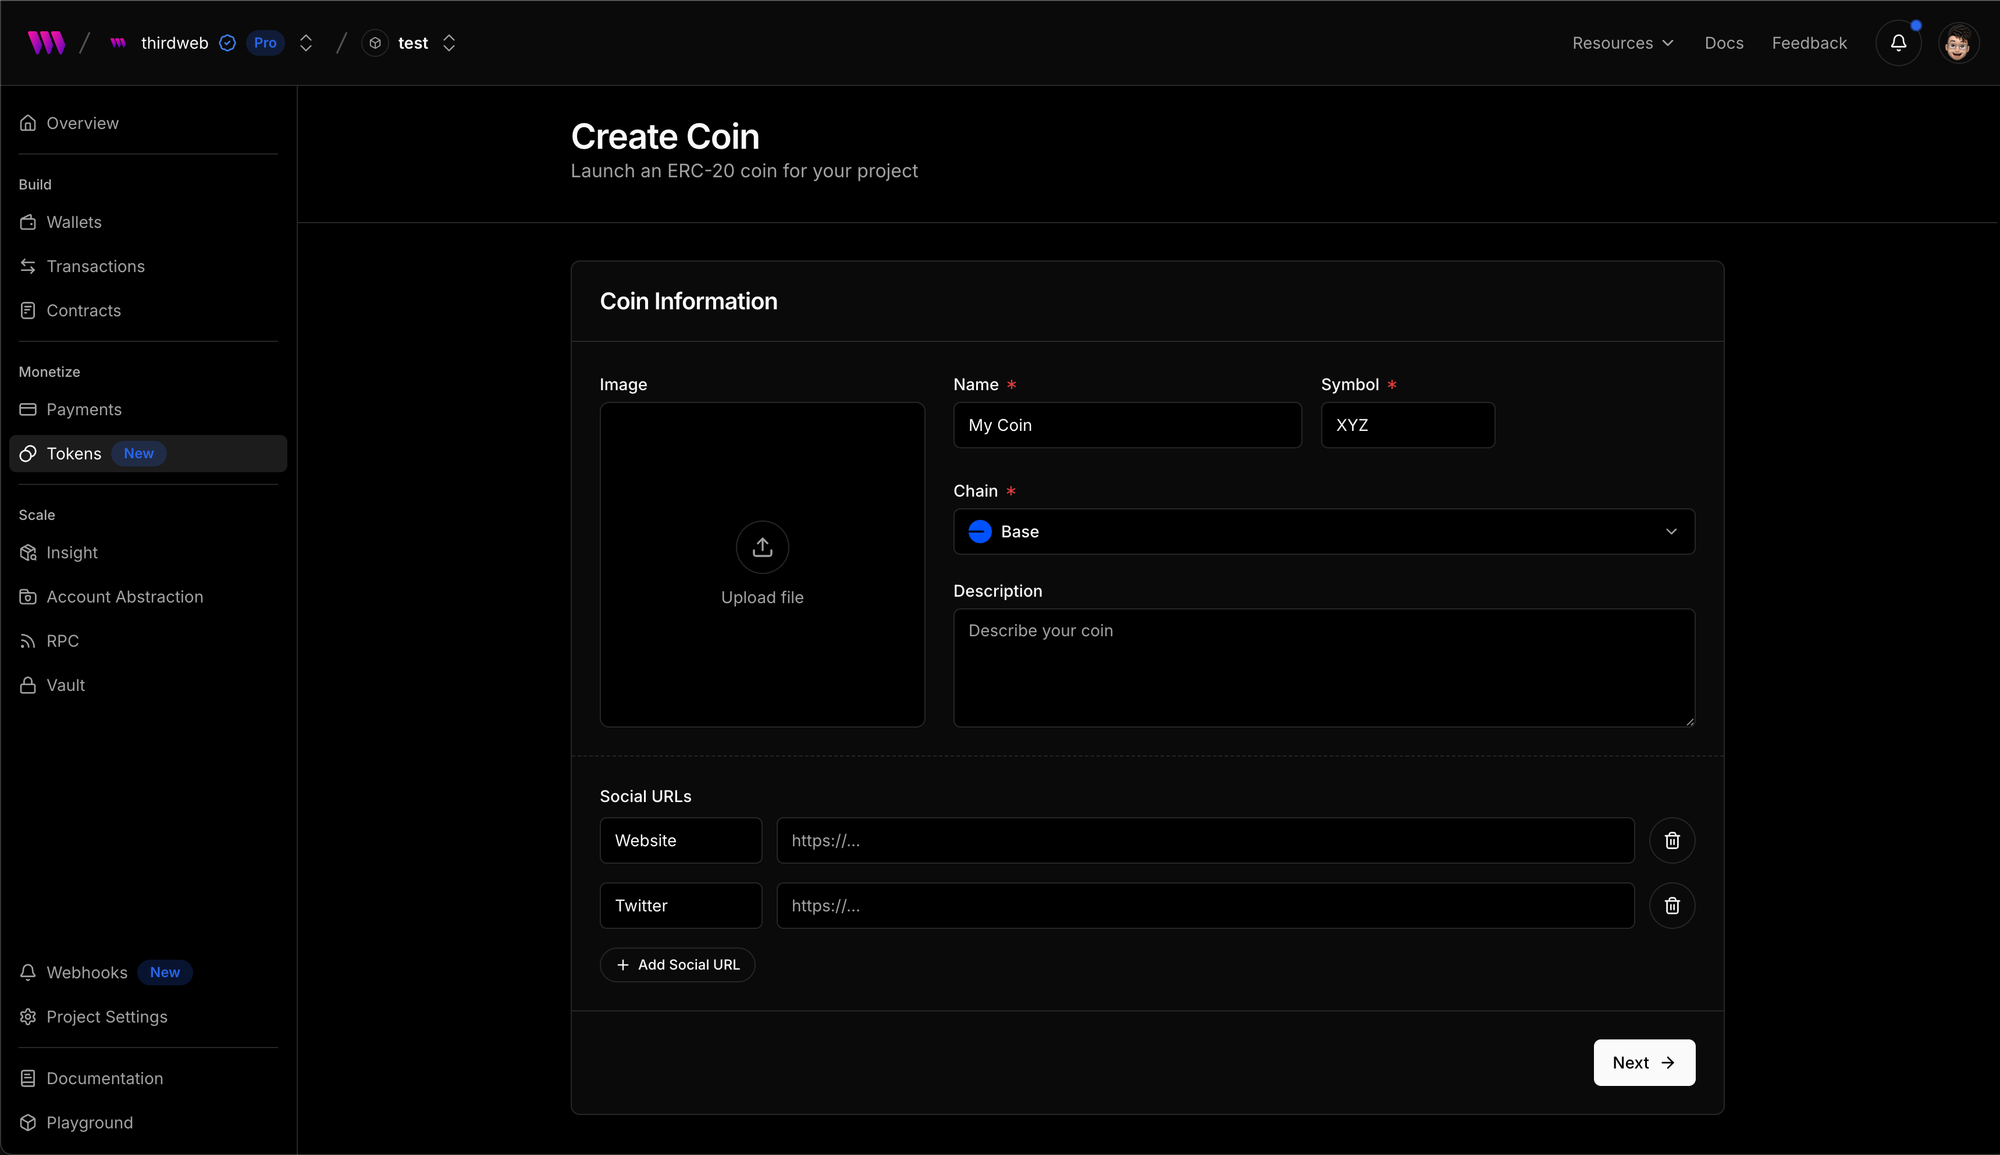The height and width of the screenshot is (1155, 2000).
Task: Open the Resources menu
Action: pyautogui.click(x=1622, y=43)
